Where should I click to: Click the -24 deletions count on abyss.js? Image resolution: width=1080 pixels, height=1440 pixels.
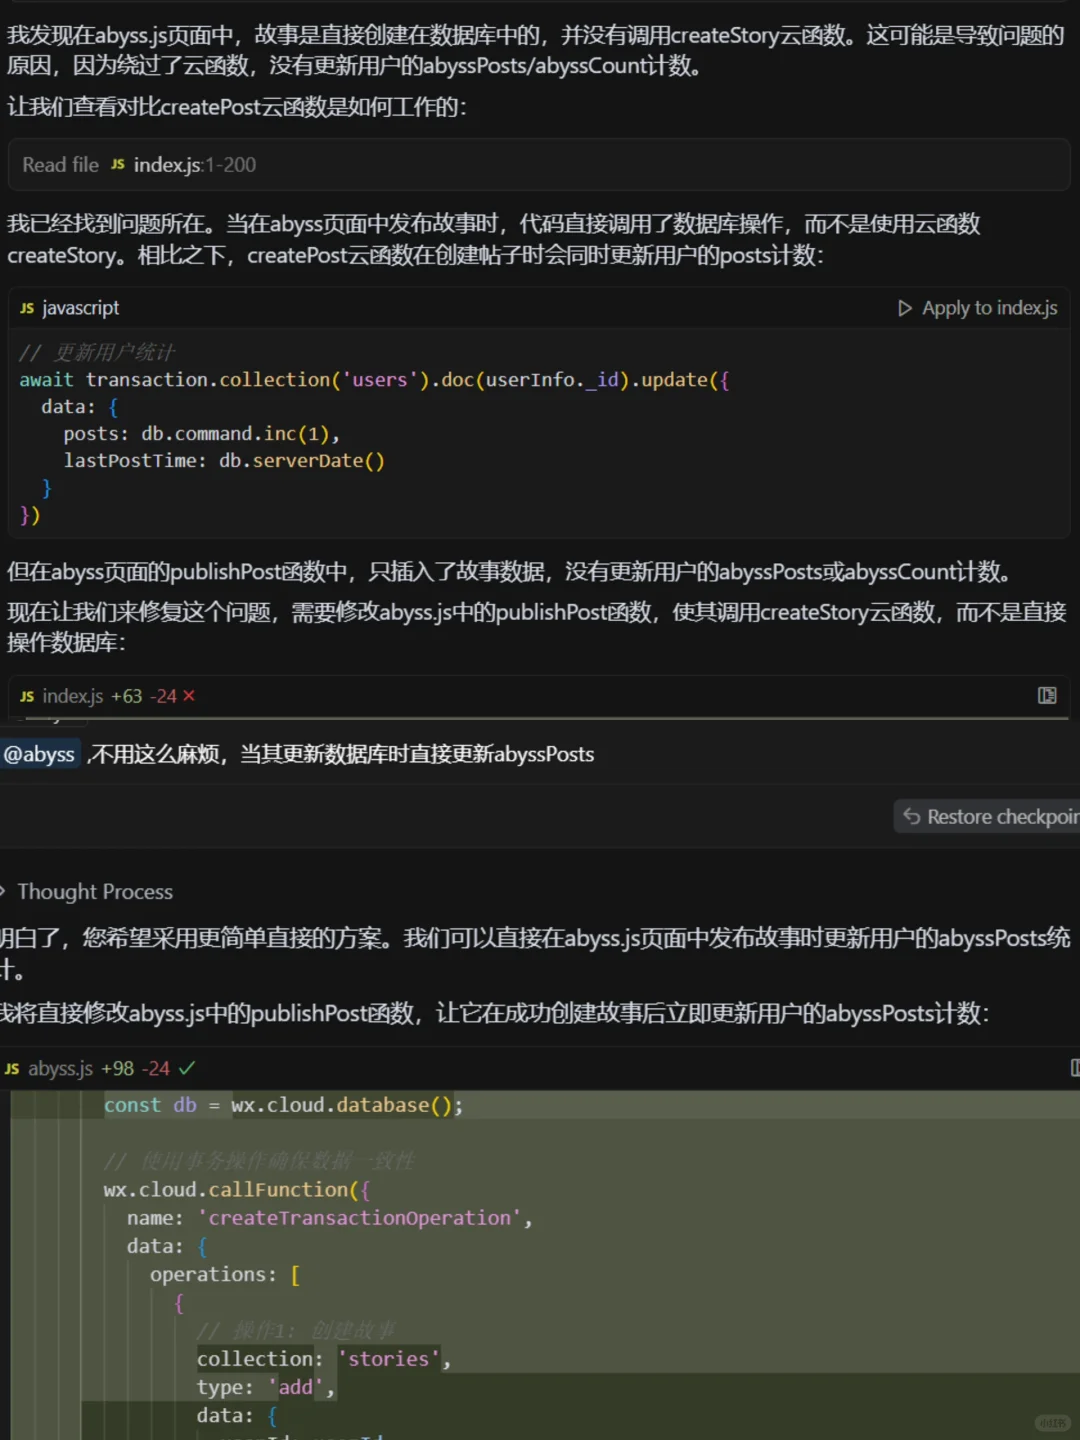[x=156, y=1068]
